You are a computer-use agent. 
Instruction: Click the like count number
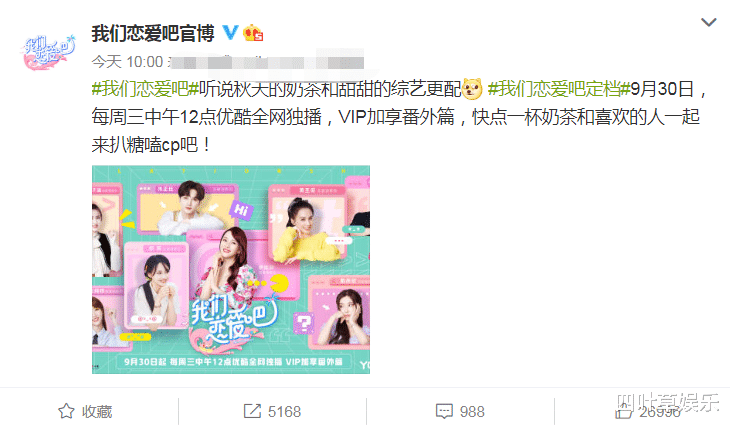click(660, 412)
